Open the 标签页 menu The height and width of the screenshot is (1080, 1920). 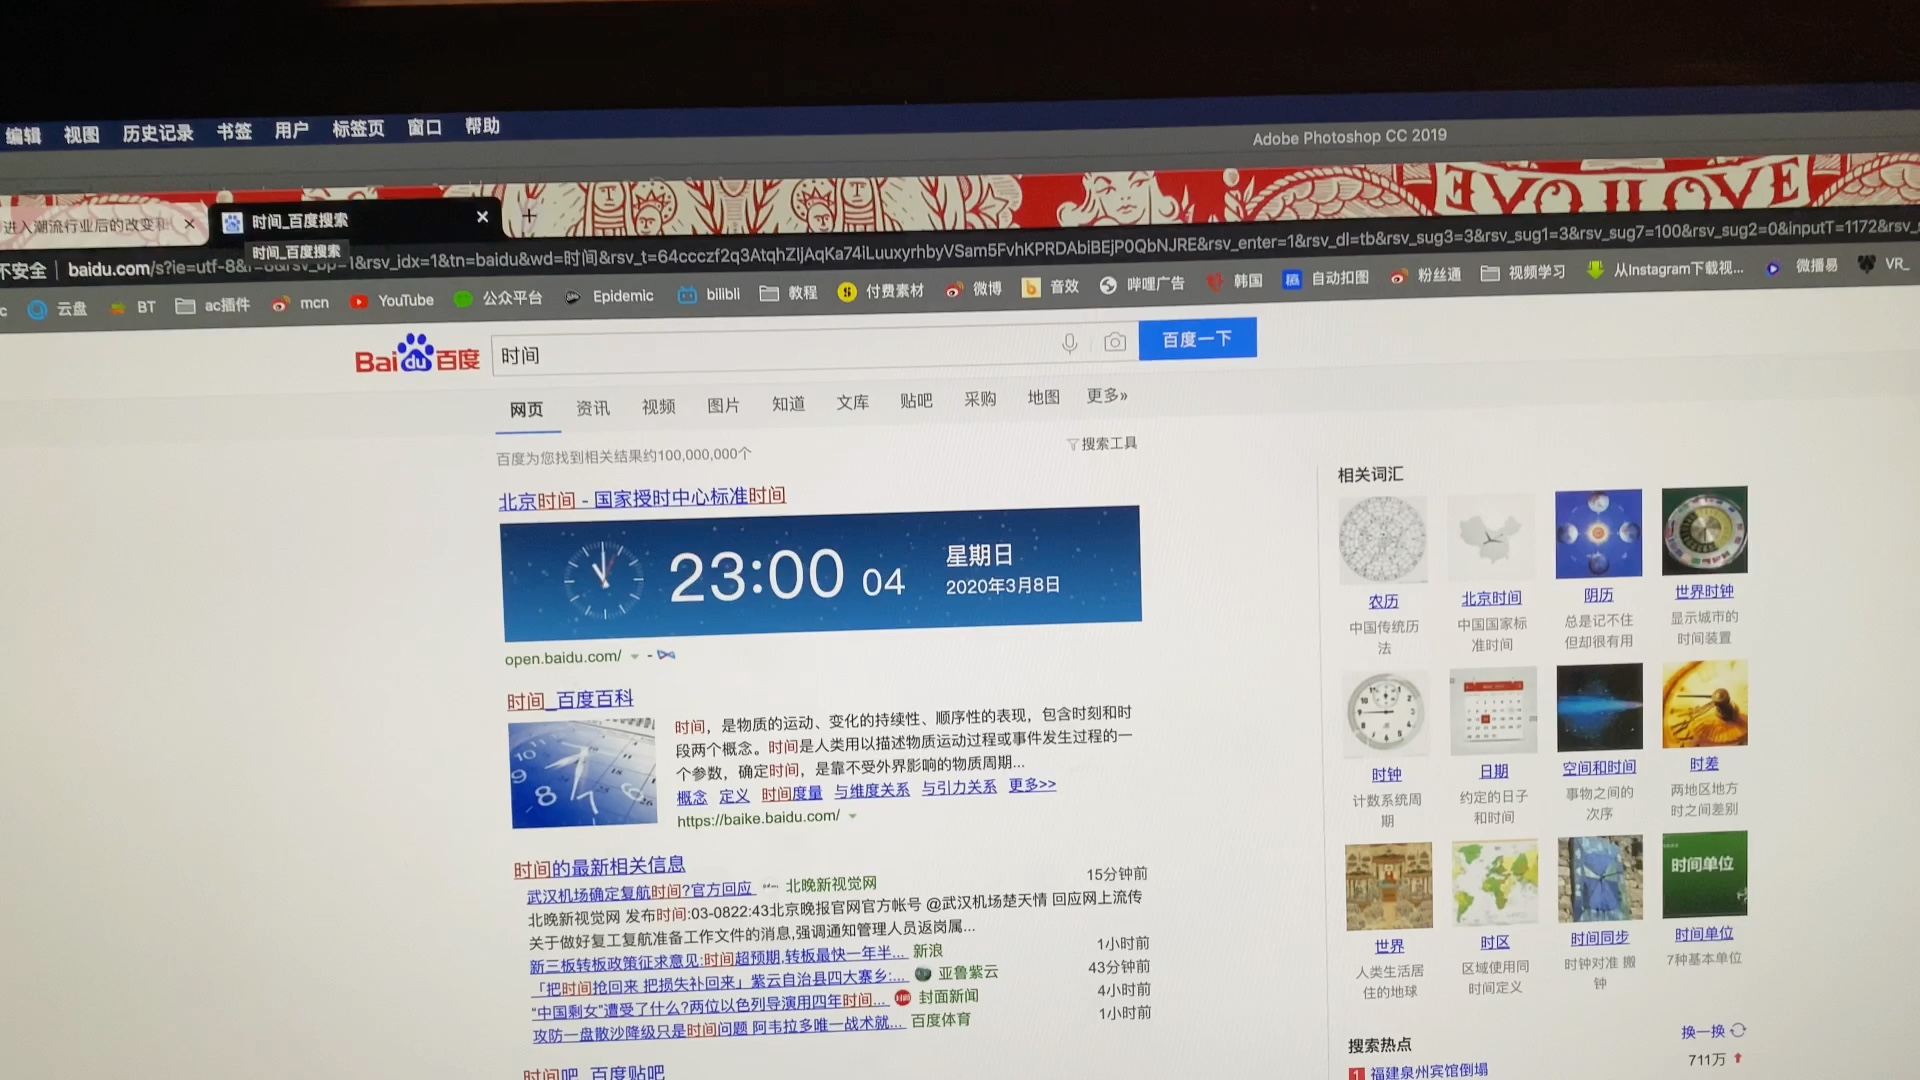click(x=358, y=129)
